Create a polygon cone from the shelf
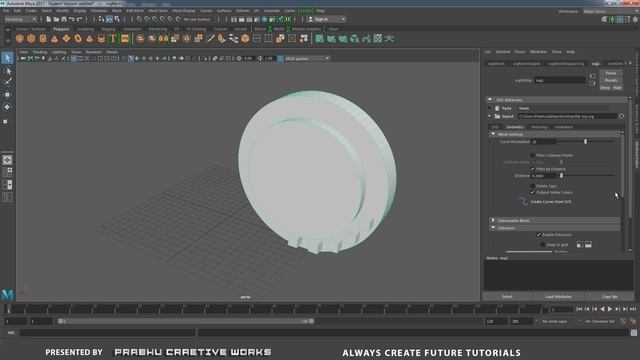This screenshot has height=360, width=640. pyautogui.click(x=54, y=39)
